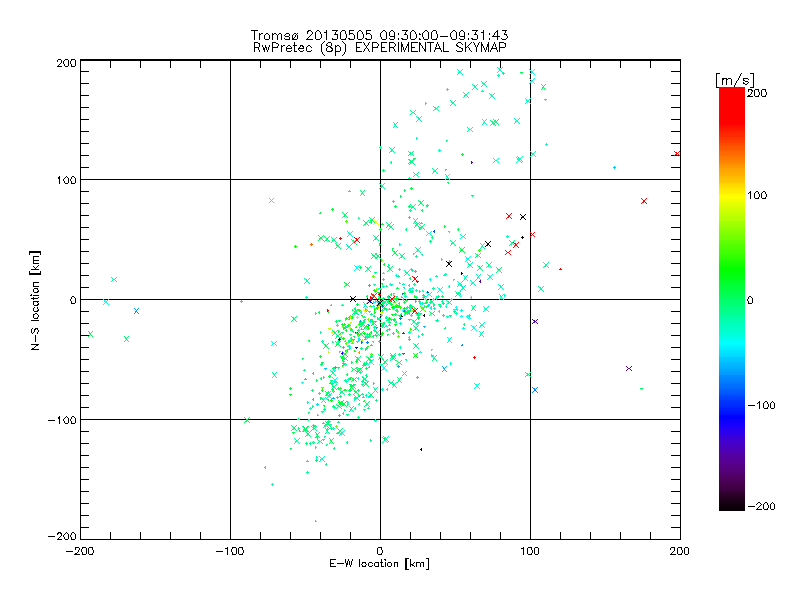This screenshot has width=800, height=600.
Task: Click the rainbow velocity colorbar
Action: (x=732, y=299)
